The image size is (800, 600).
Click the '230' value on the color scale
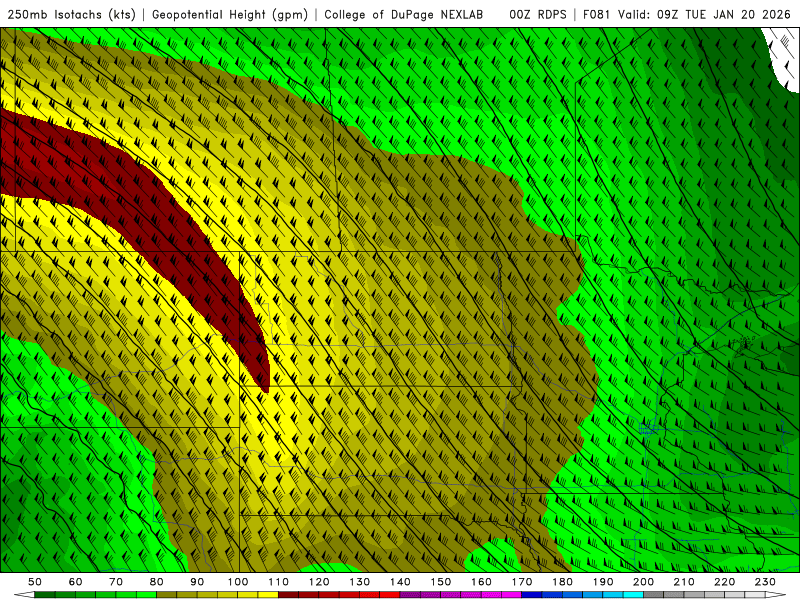pos(765,582)
